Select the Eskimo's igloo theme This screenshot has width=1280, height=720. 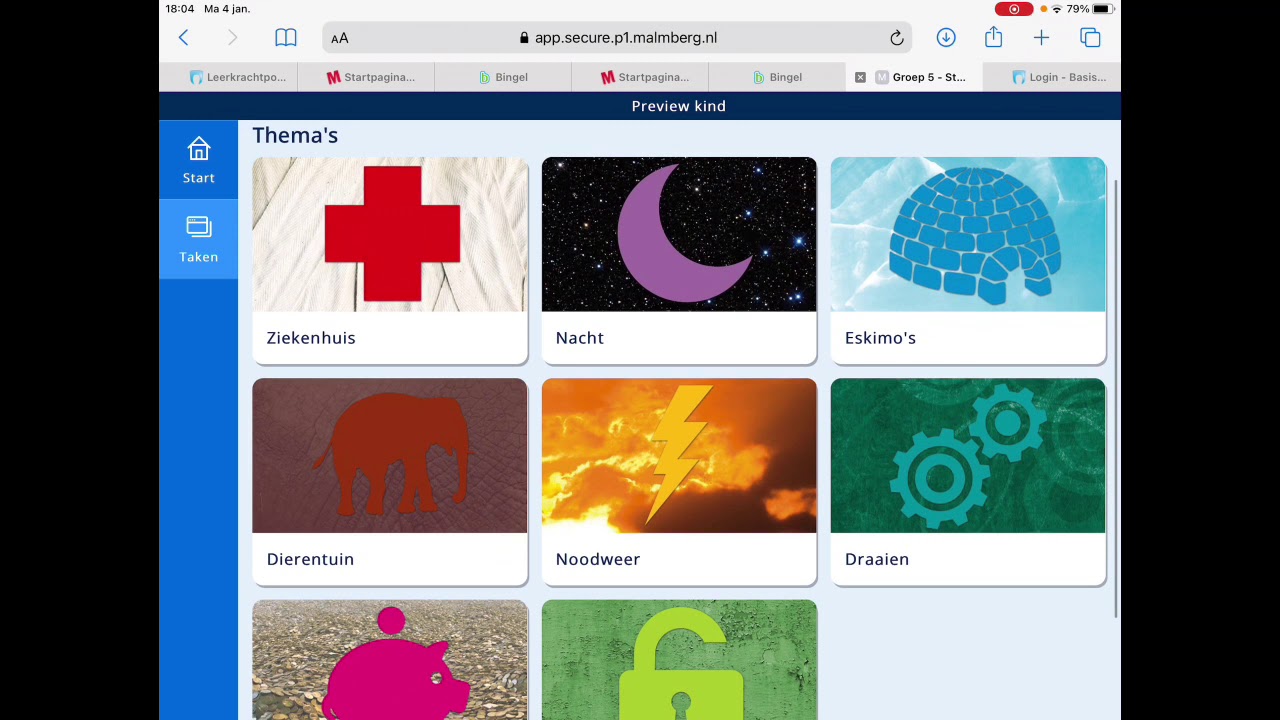coord(968,260)
